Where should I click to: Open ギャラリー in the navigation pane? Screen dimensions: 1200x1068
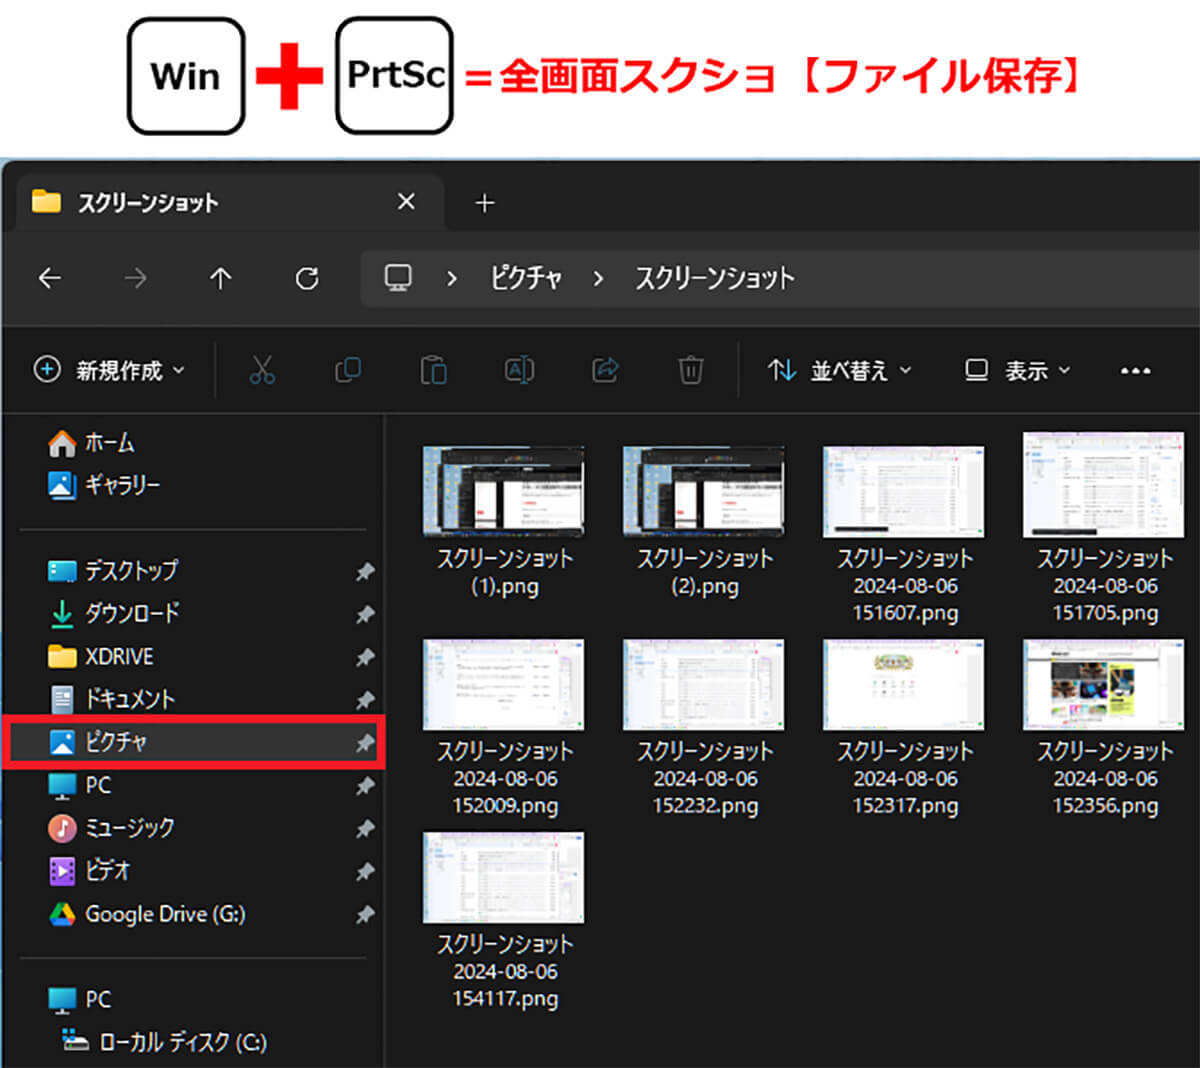click(x=104, y=485)
